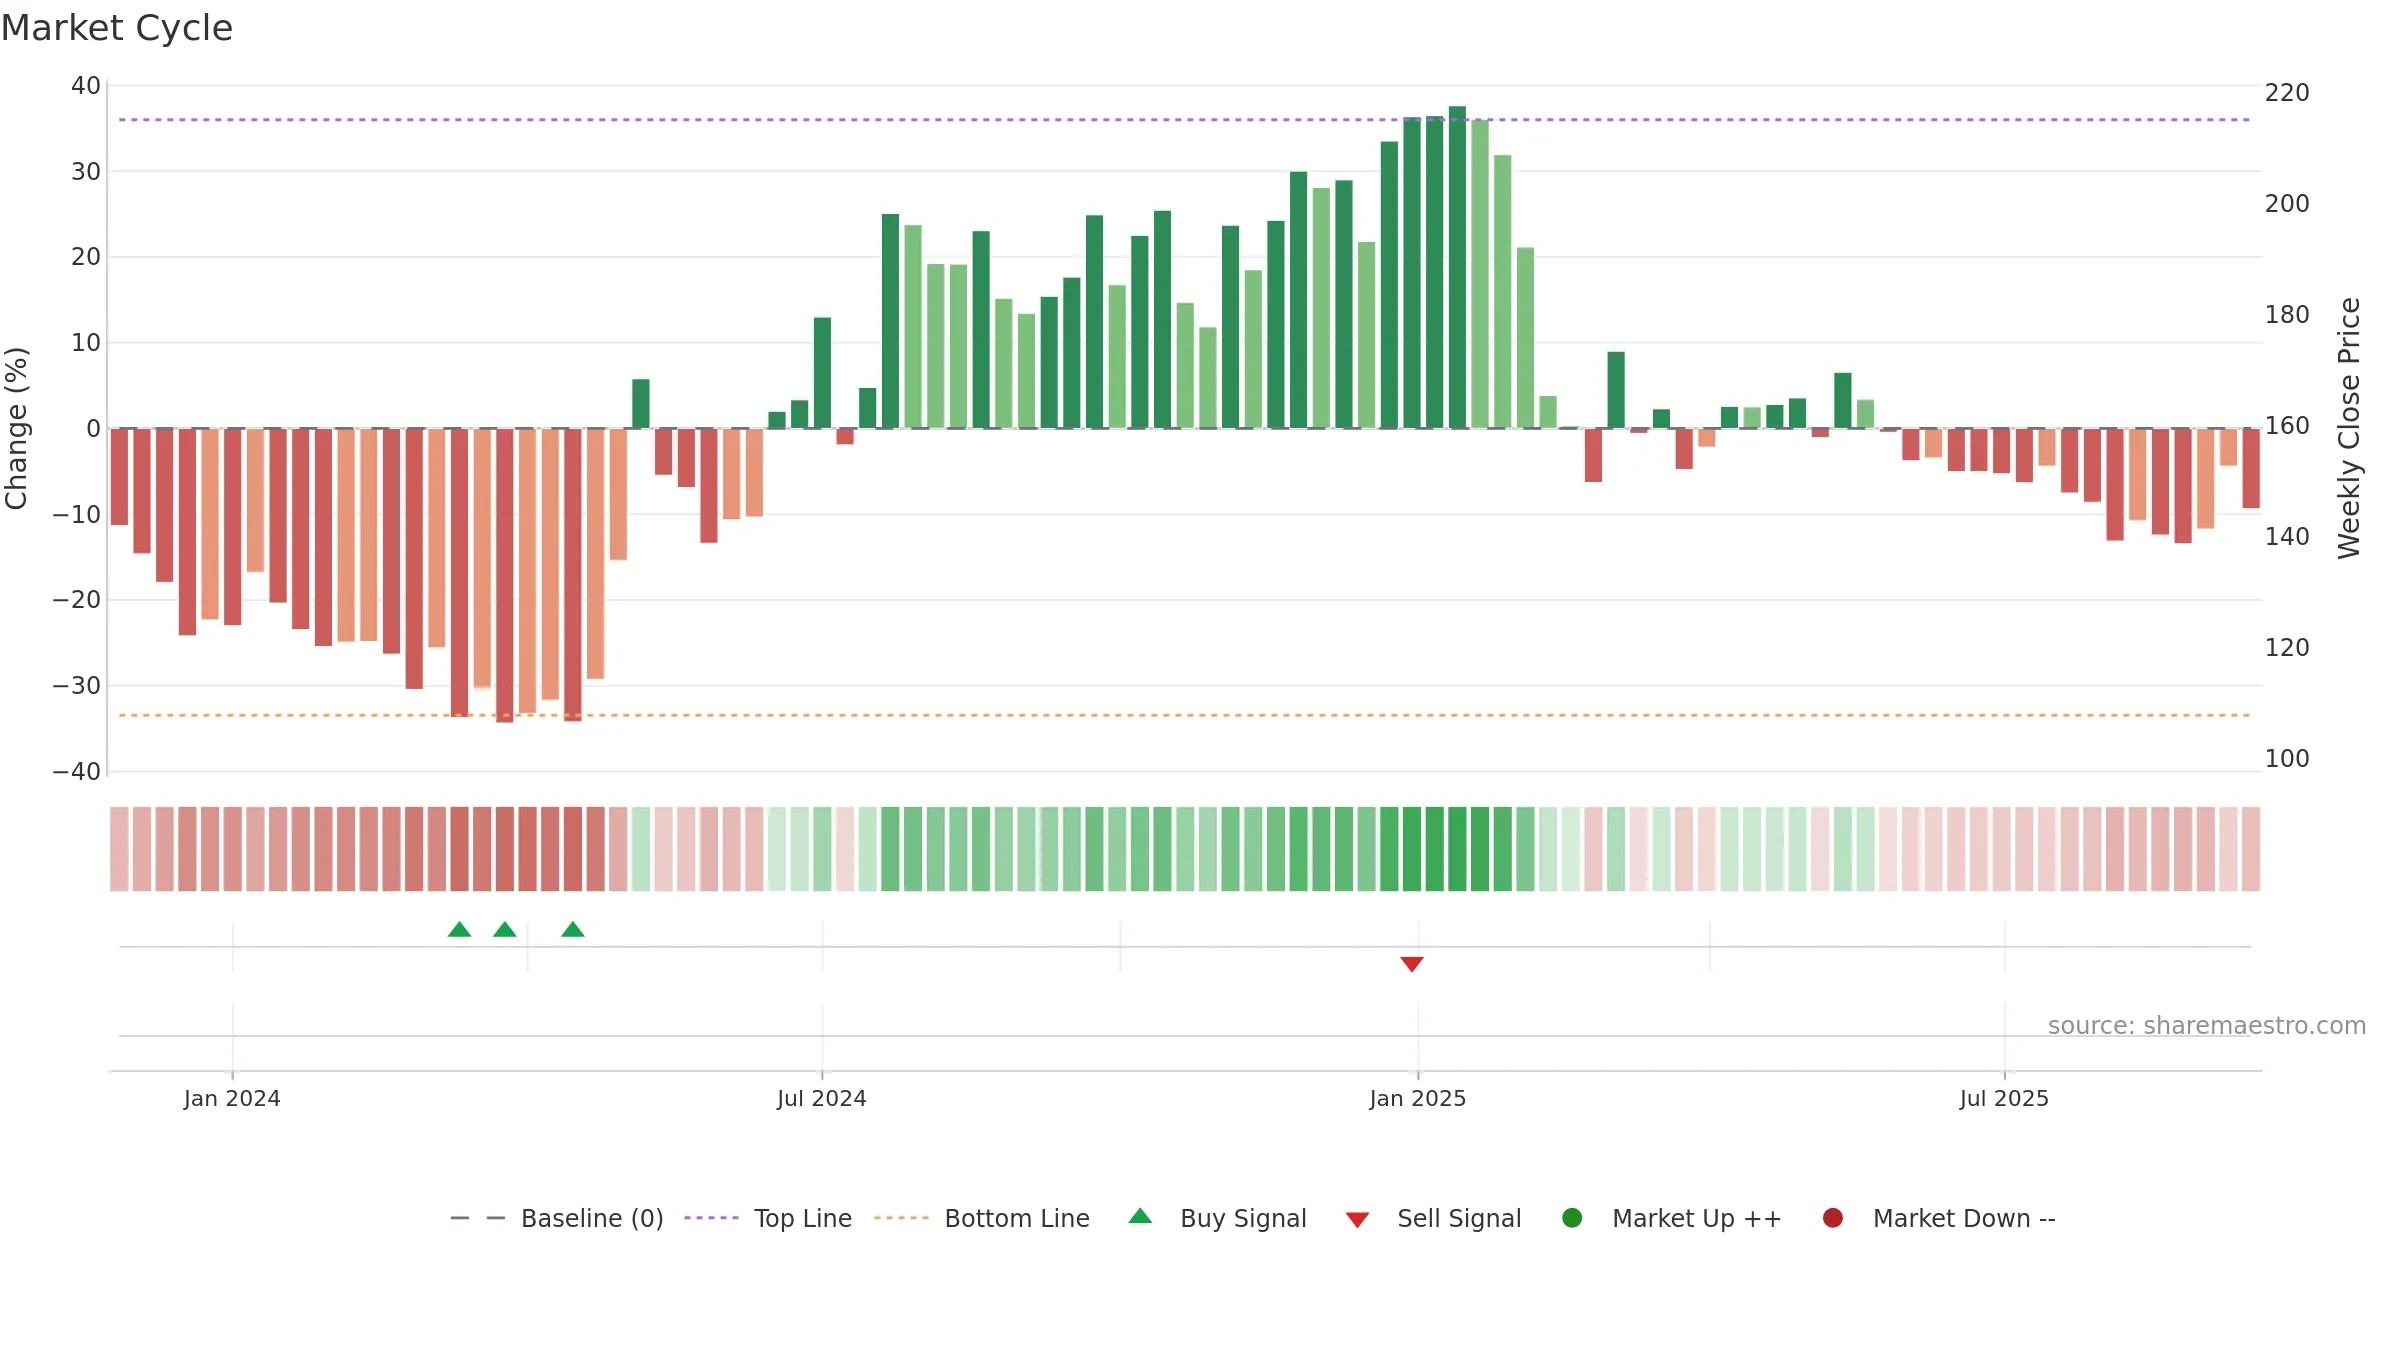The image size is (2400, 1350).
Task: Click the red Sell Signal triangle in legend
Action: pyautogui.click(x=1357, y=1220)
